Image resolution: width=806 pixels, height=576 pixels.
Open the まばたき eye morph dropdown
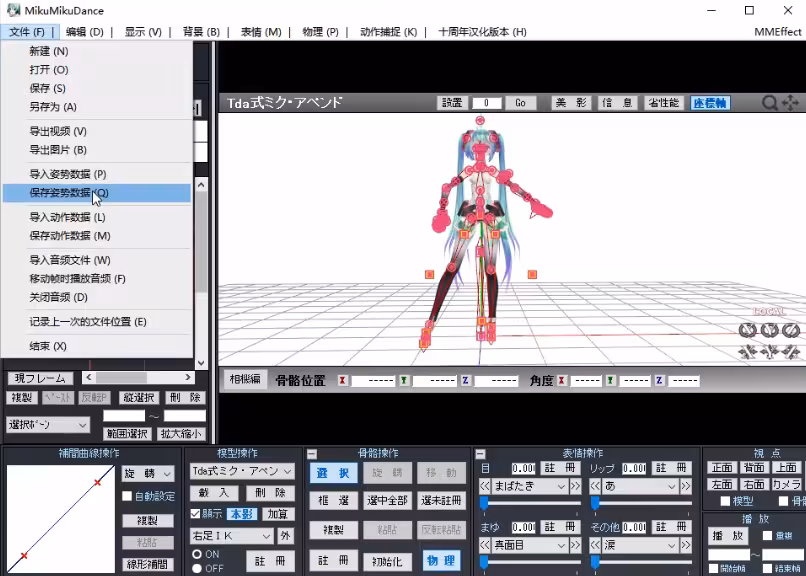tap(529, 486)
